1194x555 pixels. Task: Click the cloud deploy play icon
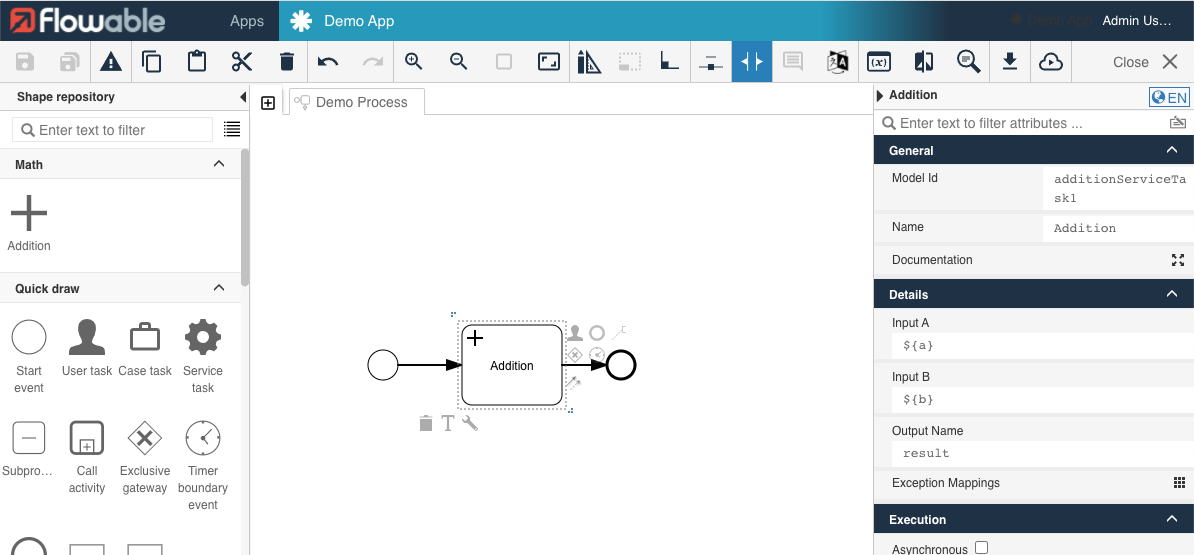pos(1051,62)
